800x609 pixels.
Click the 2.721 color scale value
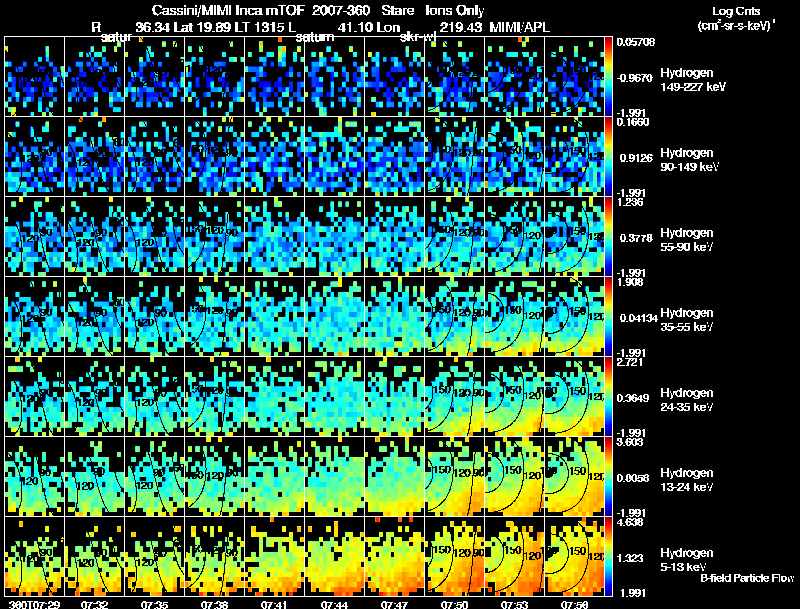630,362
